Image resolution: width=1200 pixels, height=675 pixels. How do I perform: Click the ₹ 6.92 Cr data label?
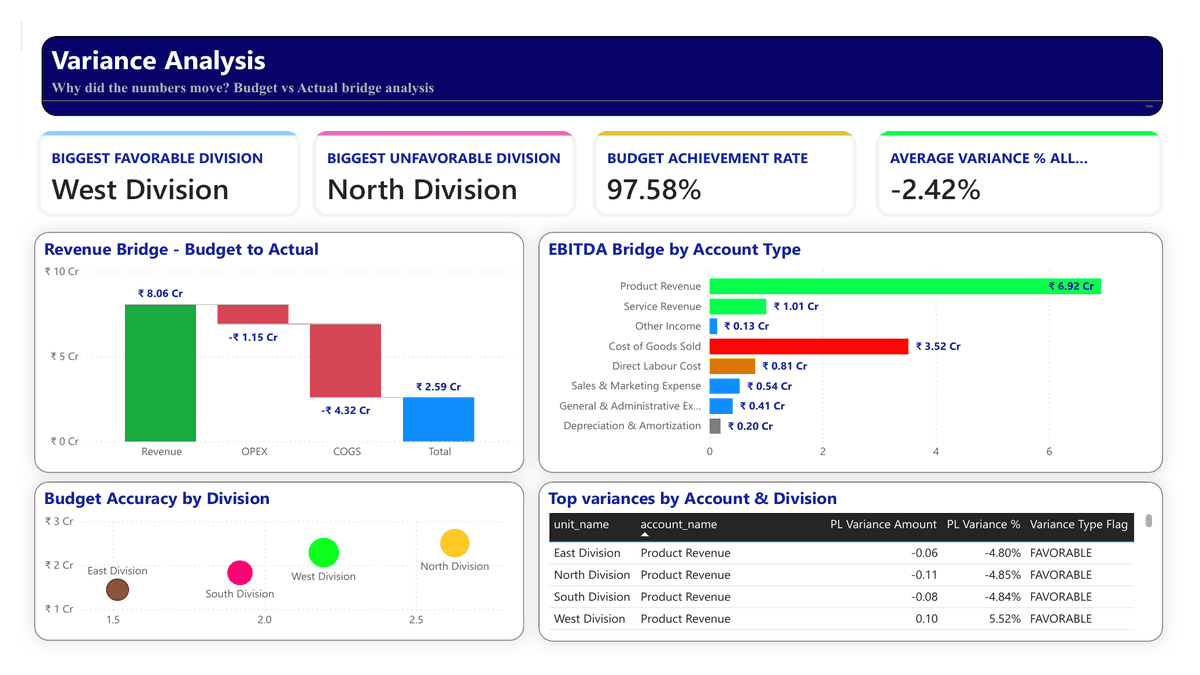coord(1071,286)
